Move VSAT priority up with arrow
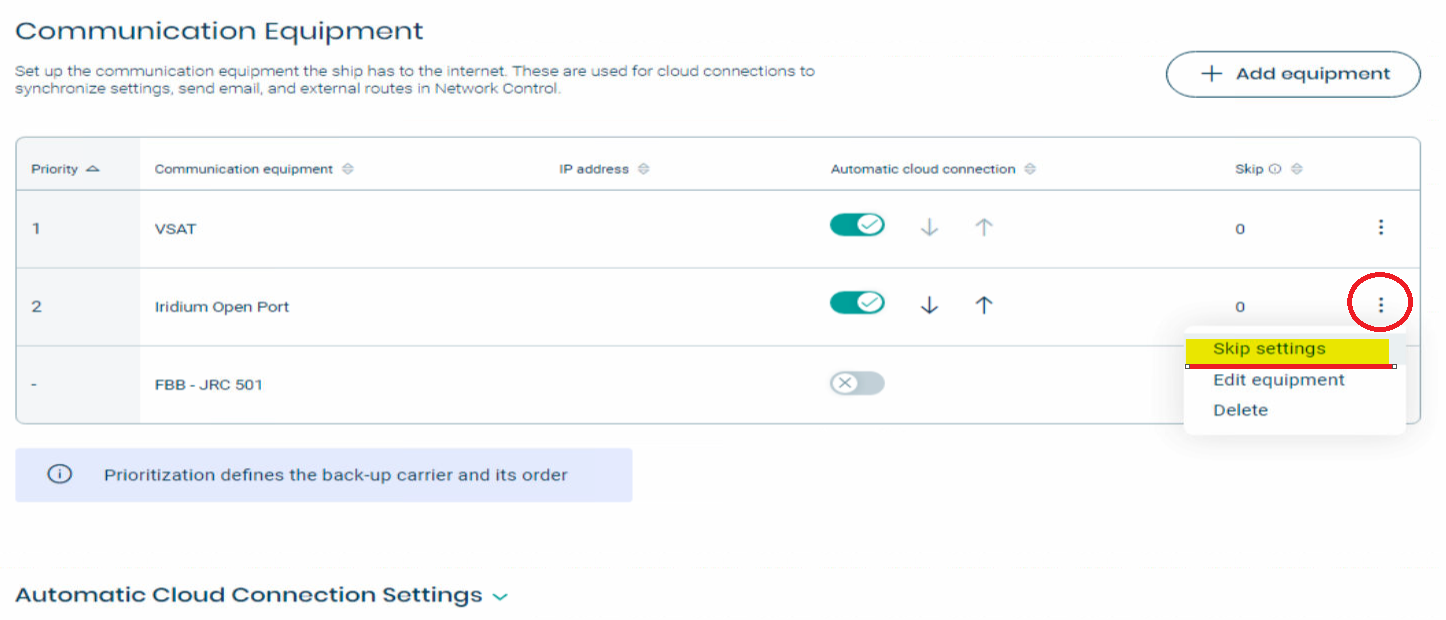Screen dimensions: 1446x620 (984, 227)
